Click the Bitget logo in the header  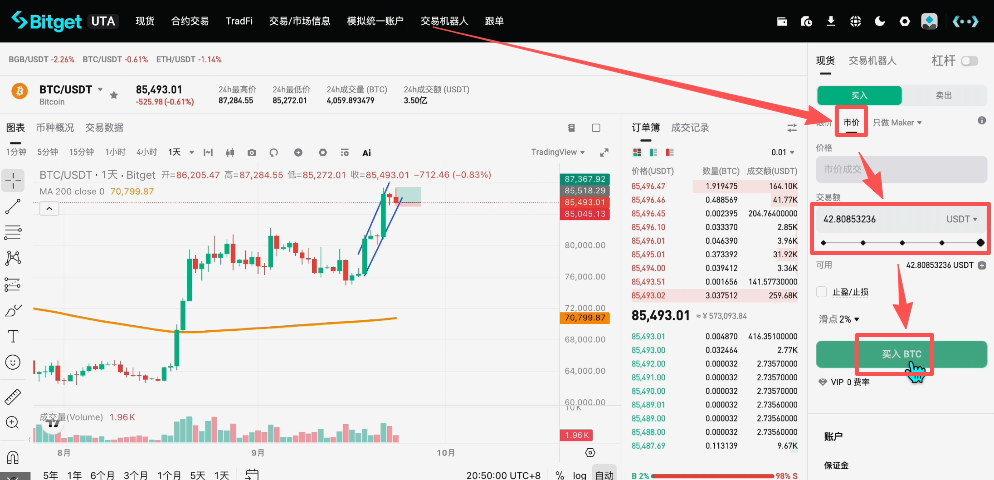pos(46,21)
